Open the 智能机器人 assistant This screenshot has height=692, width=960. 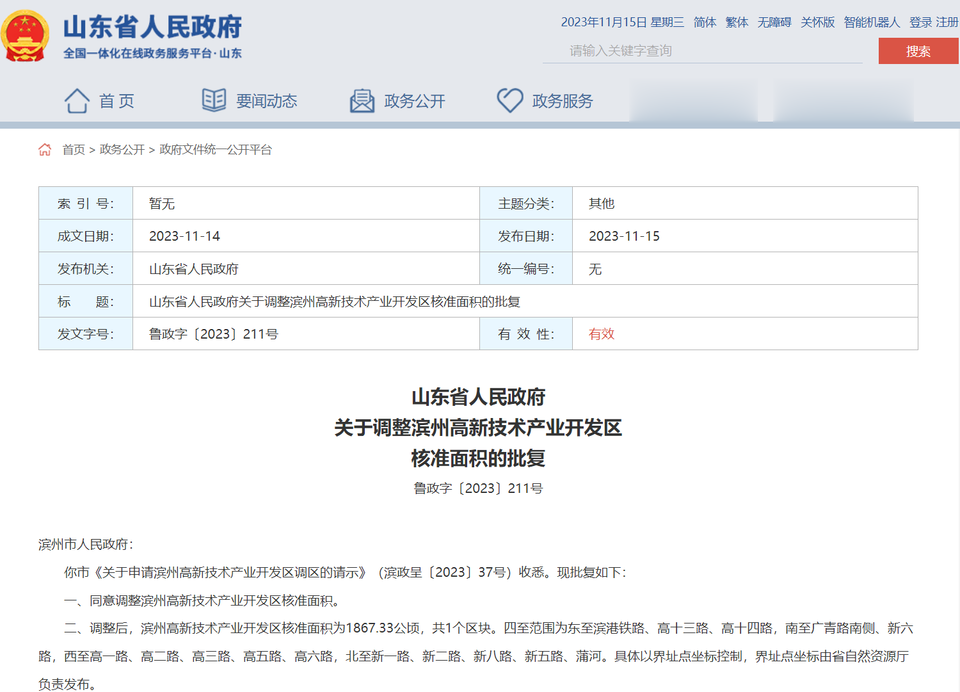(872, 22)
